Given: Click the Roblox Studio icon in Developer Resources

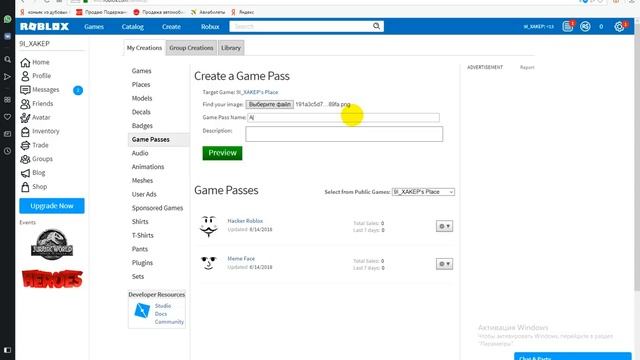Looking at the screenshot, I should (x=142, y=311).
